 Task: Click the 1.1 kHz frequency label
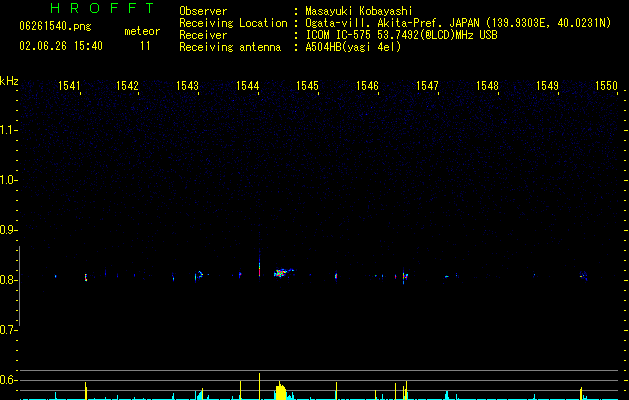(x=8, y=130)
